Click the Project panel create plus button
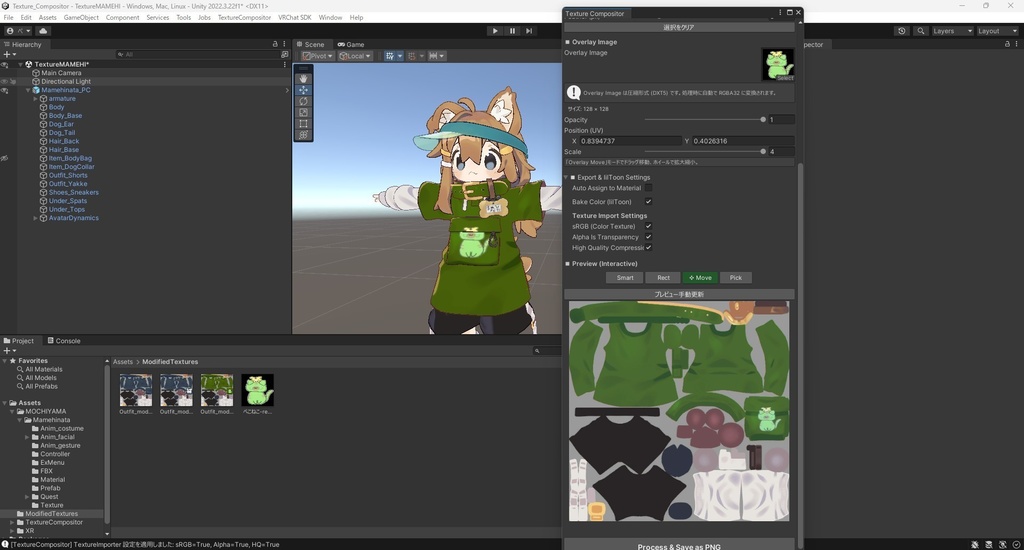The width and height of the screenshot is (1024, 550). pyautogui.click(x=9, y=351)
